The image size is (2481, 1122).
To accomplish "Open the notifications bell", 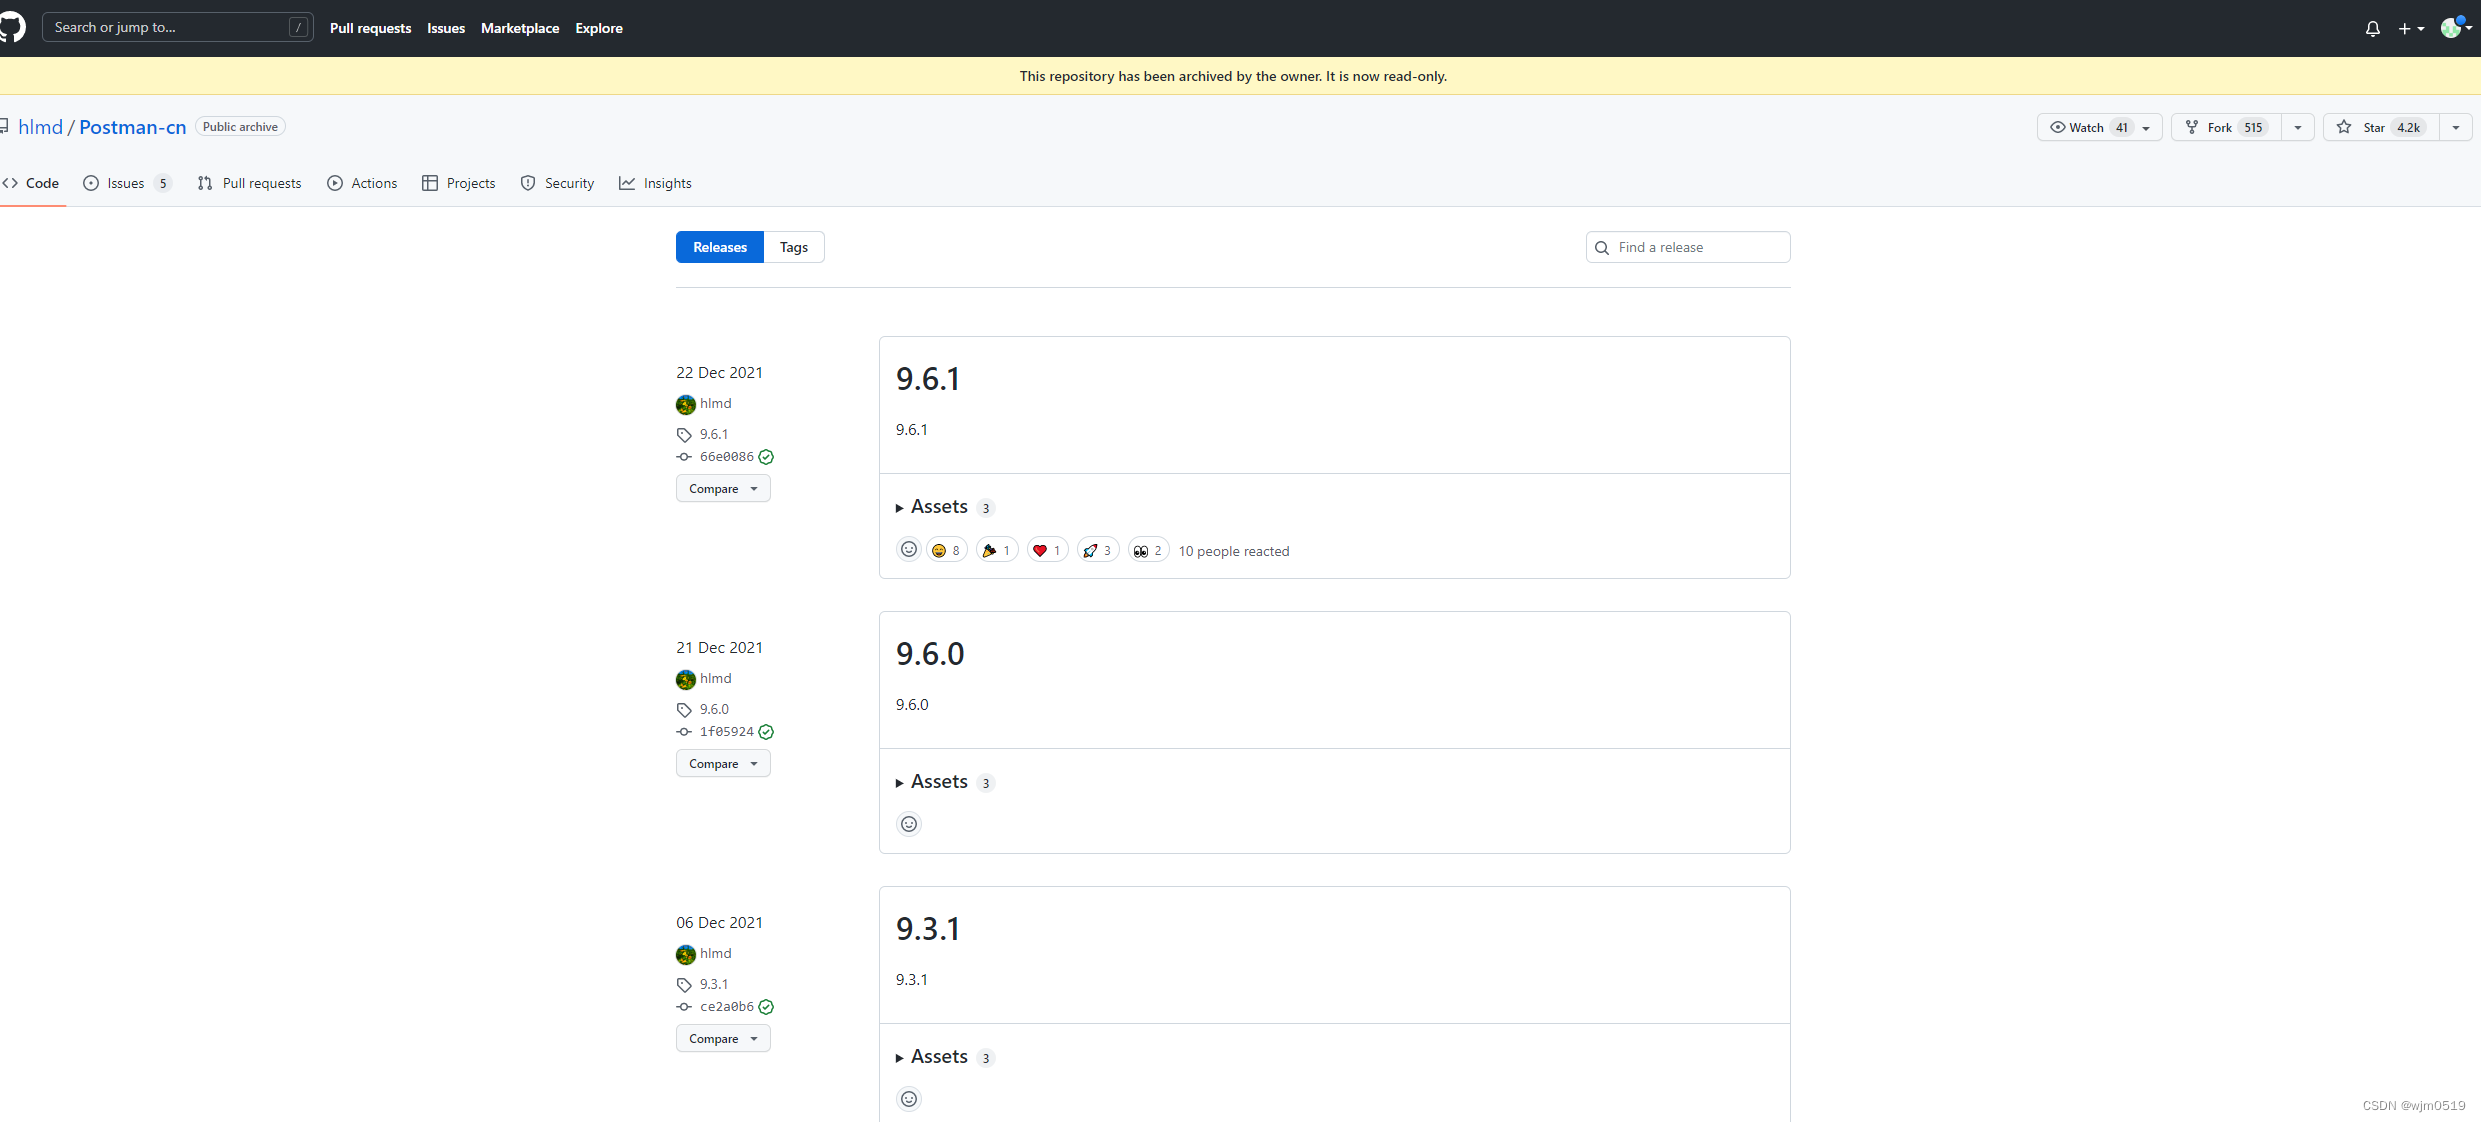I will click(x=2372, y=29).
